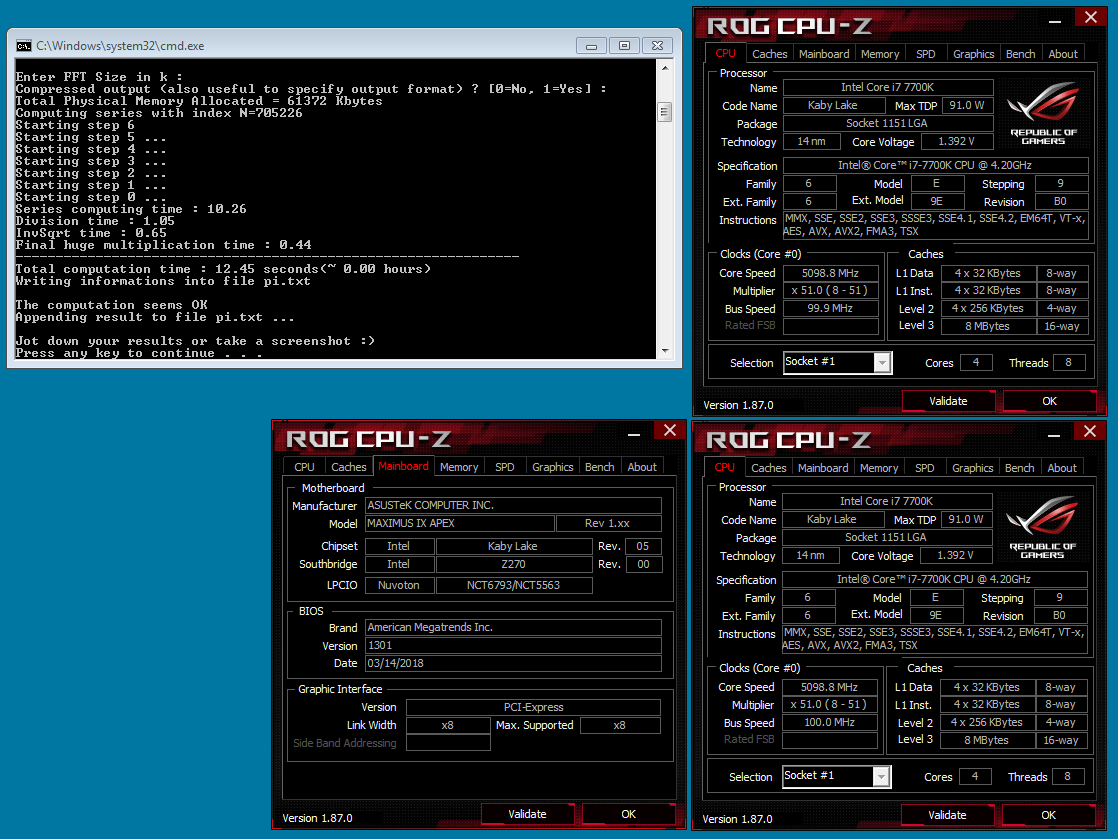This screenshot has width=1118, height=839.
Task: Click Validate in Mainboard CPU-Z window
Action: click(527, 814)
